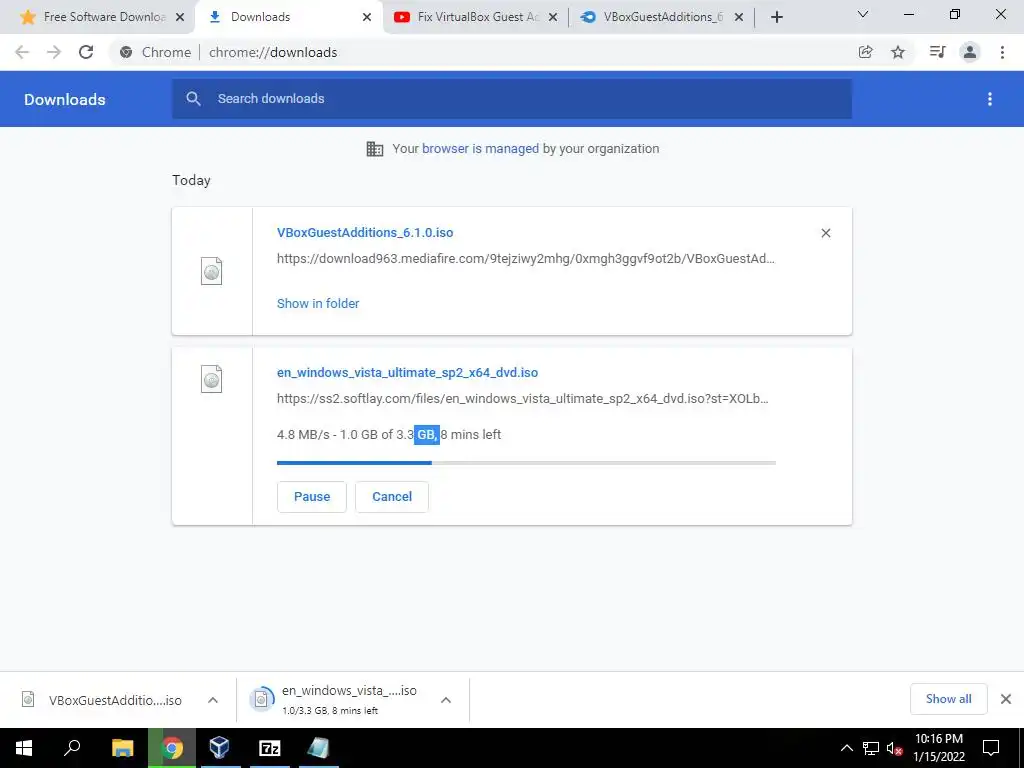Close the Fix VirtualBox Guest tab

click(553, 18)
